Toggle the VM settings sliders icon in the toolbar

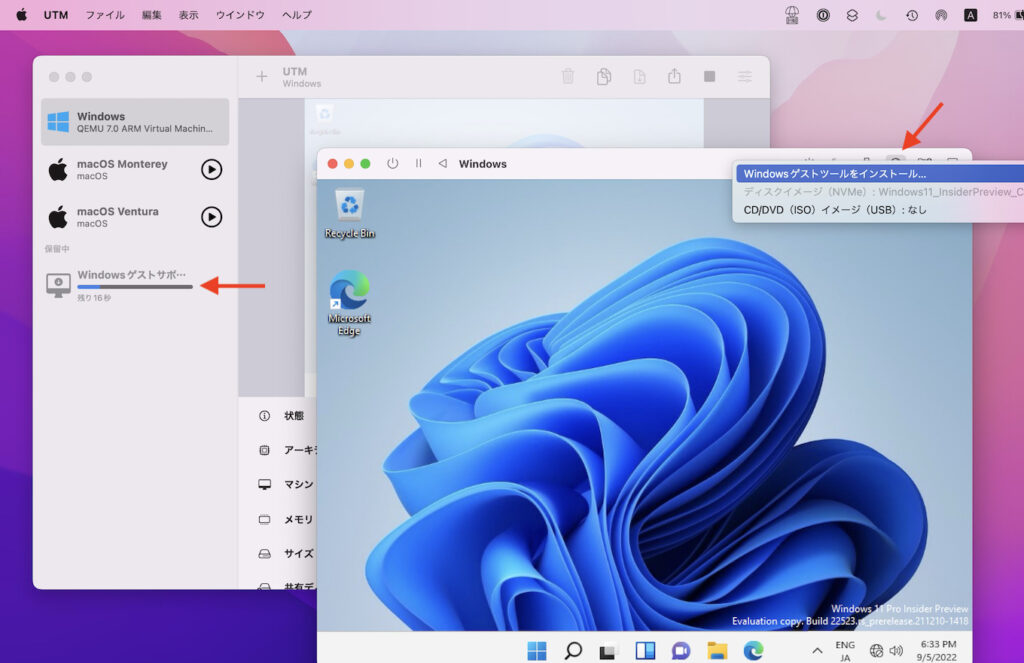pyautogui.click(x=745, y=75)
